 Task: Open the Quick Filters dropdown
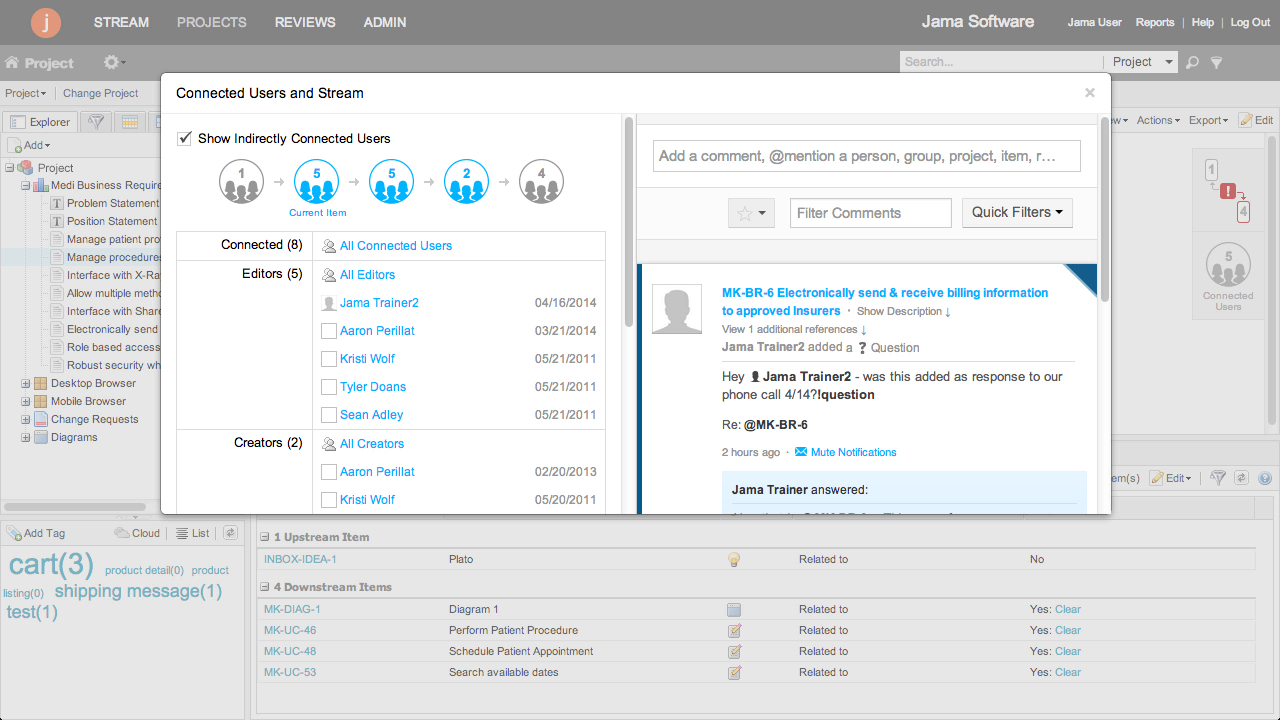(1016, 212)
